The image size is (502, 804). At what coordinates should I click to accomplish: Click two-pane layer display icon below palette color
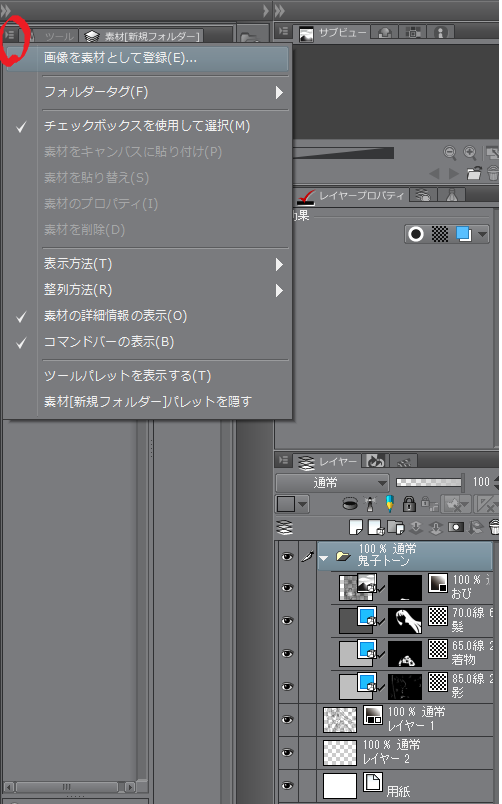[x=286, y=527]
